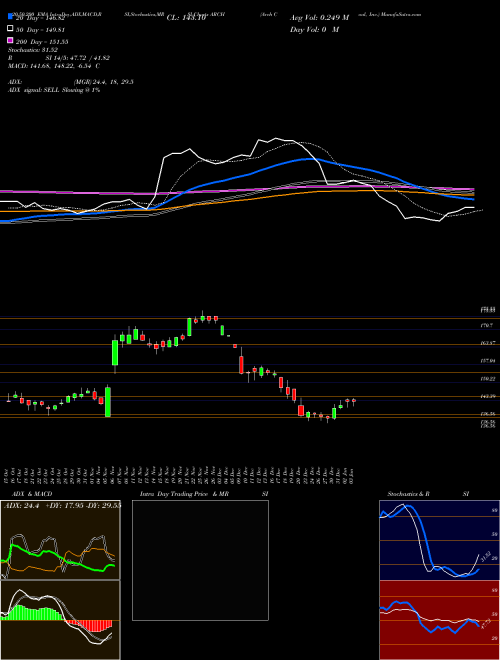Viewport: 500px width, 660px height.
Task: Open the ADX indicator chart panel
Action: click(60, 540)
